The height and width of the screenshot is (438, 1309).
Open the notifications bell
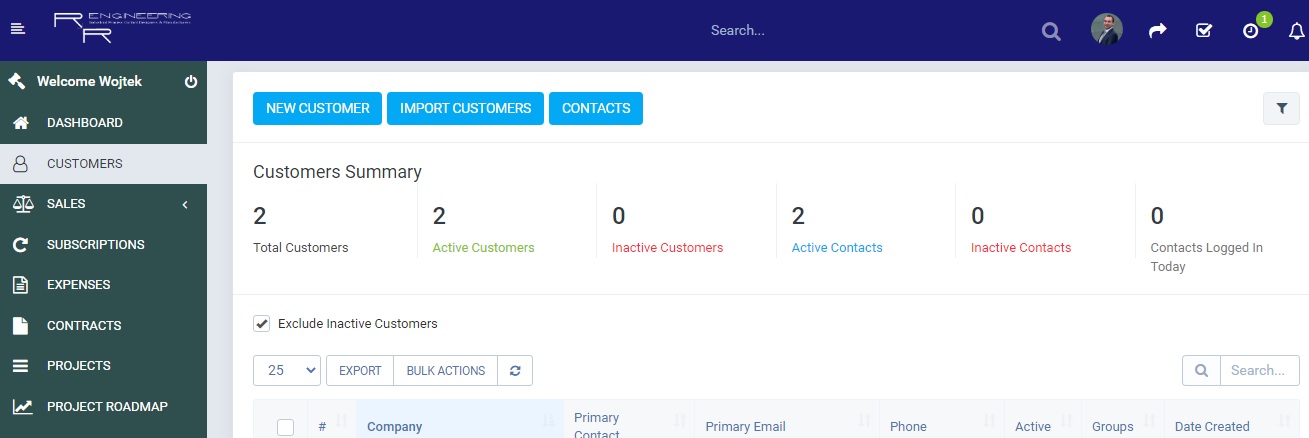[x=1297, y=31]
